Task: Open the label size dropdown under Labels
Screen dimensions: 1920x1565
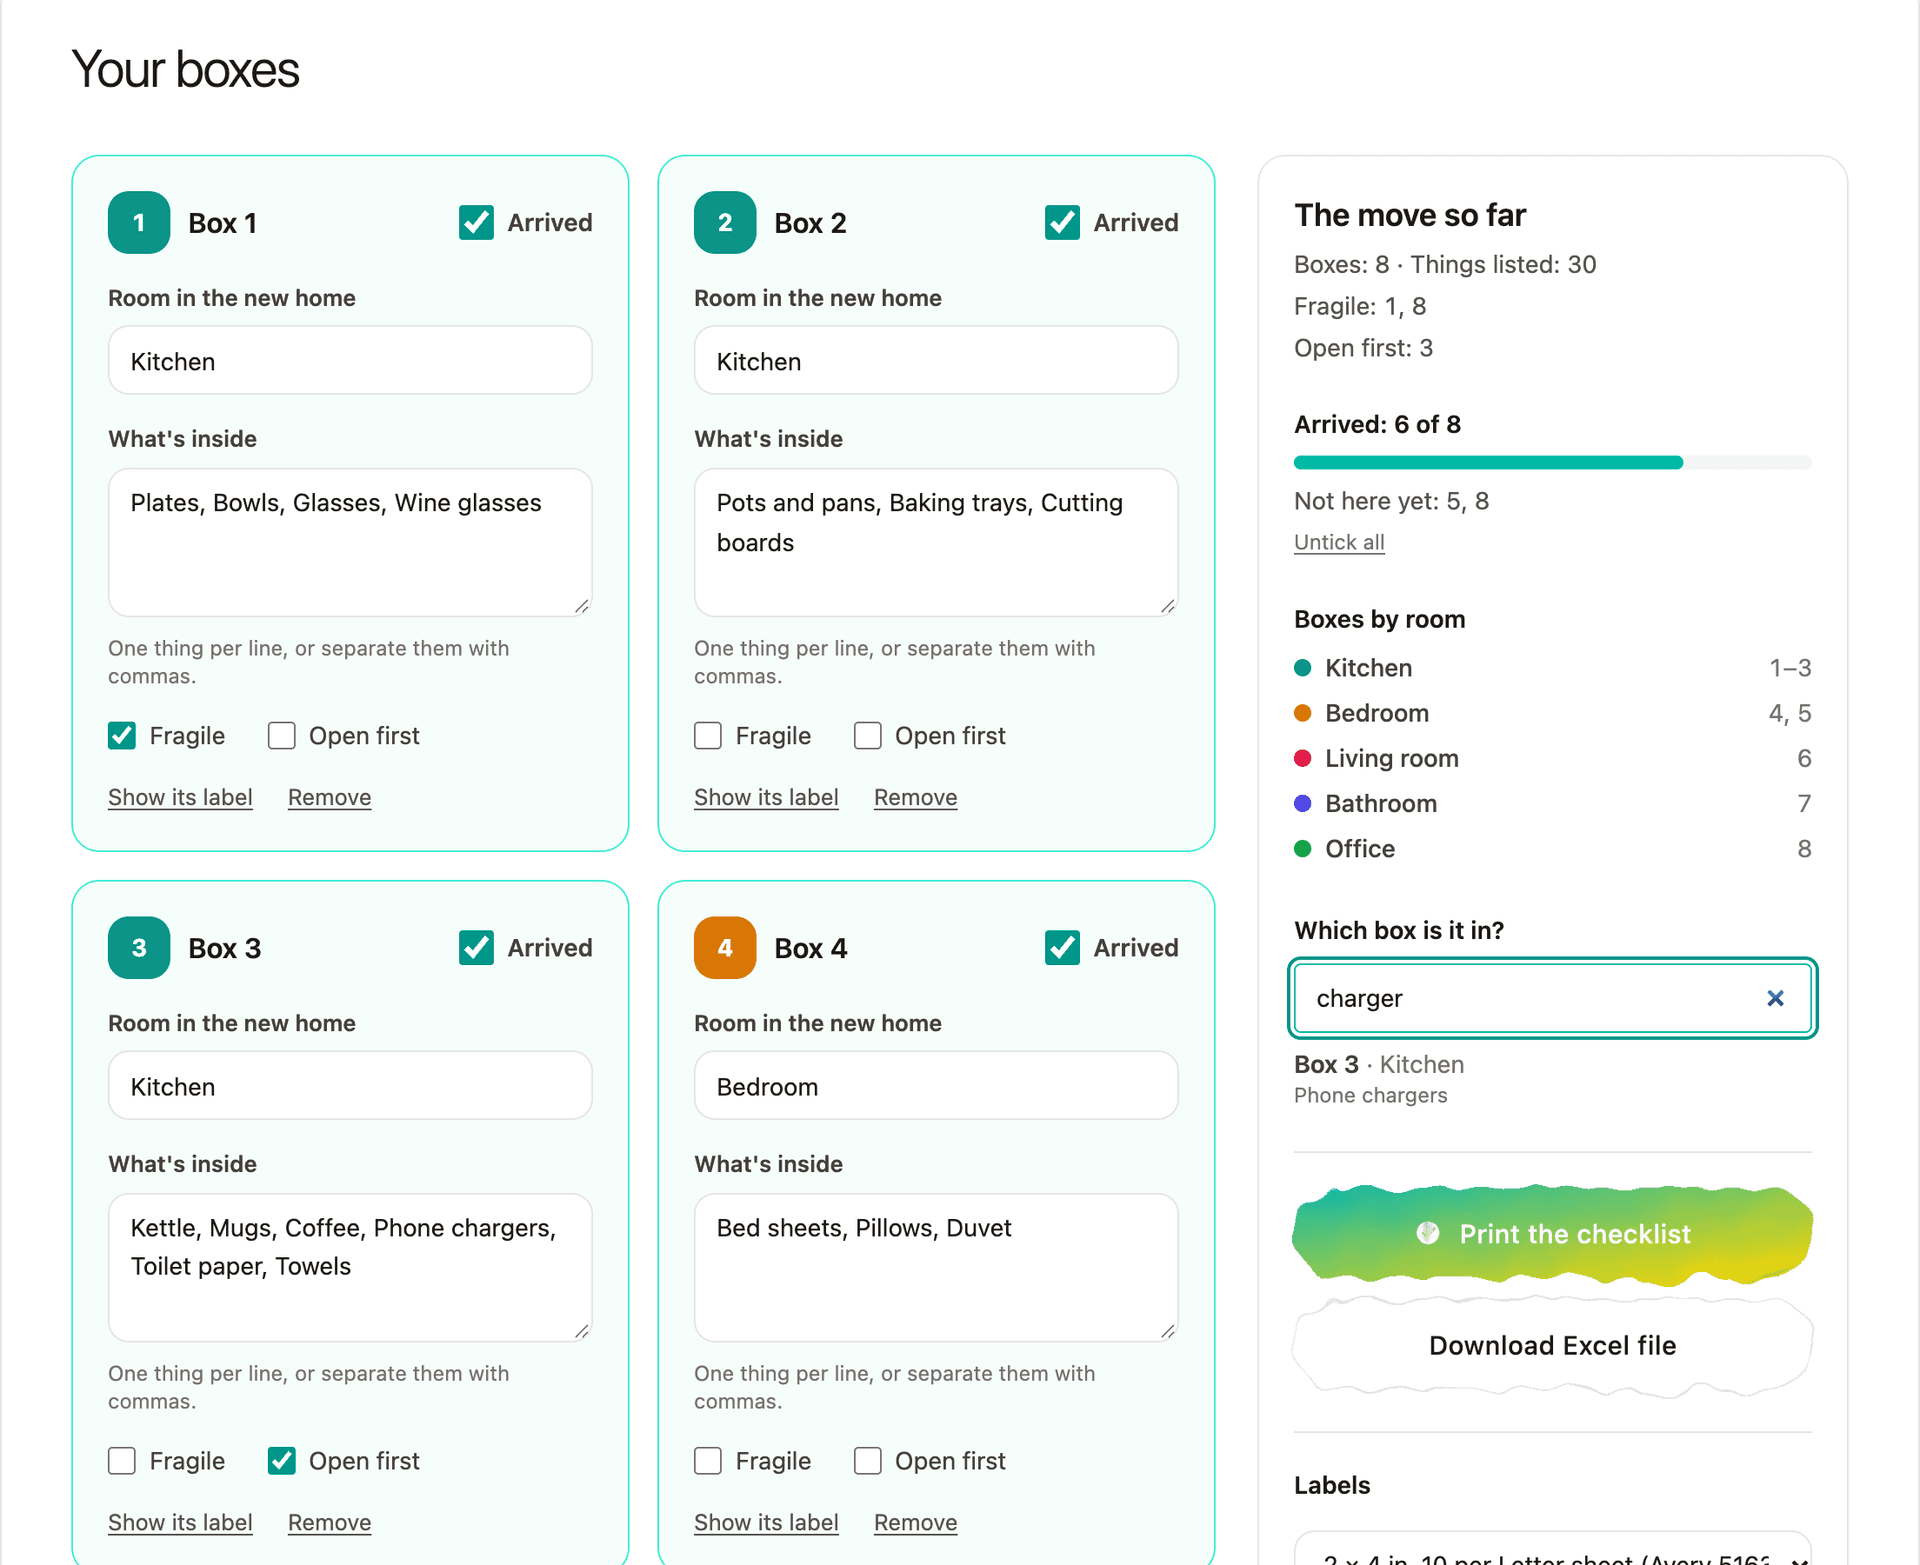Action: coord(1552,1550)
